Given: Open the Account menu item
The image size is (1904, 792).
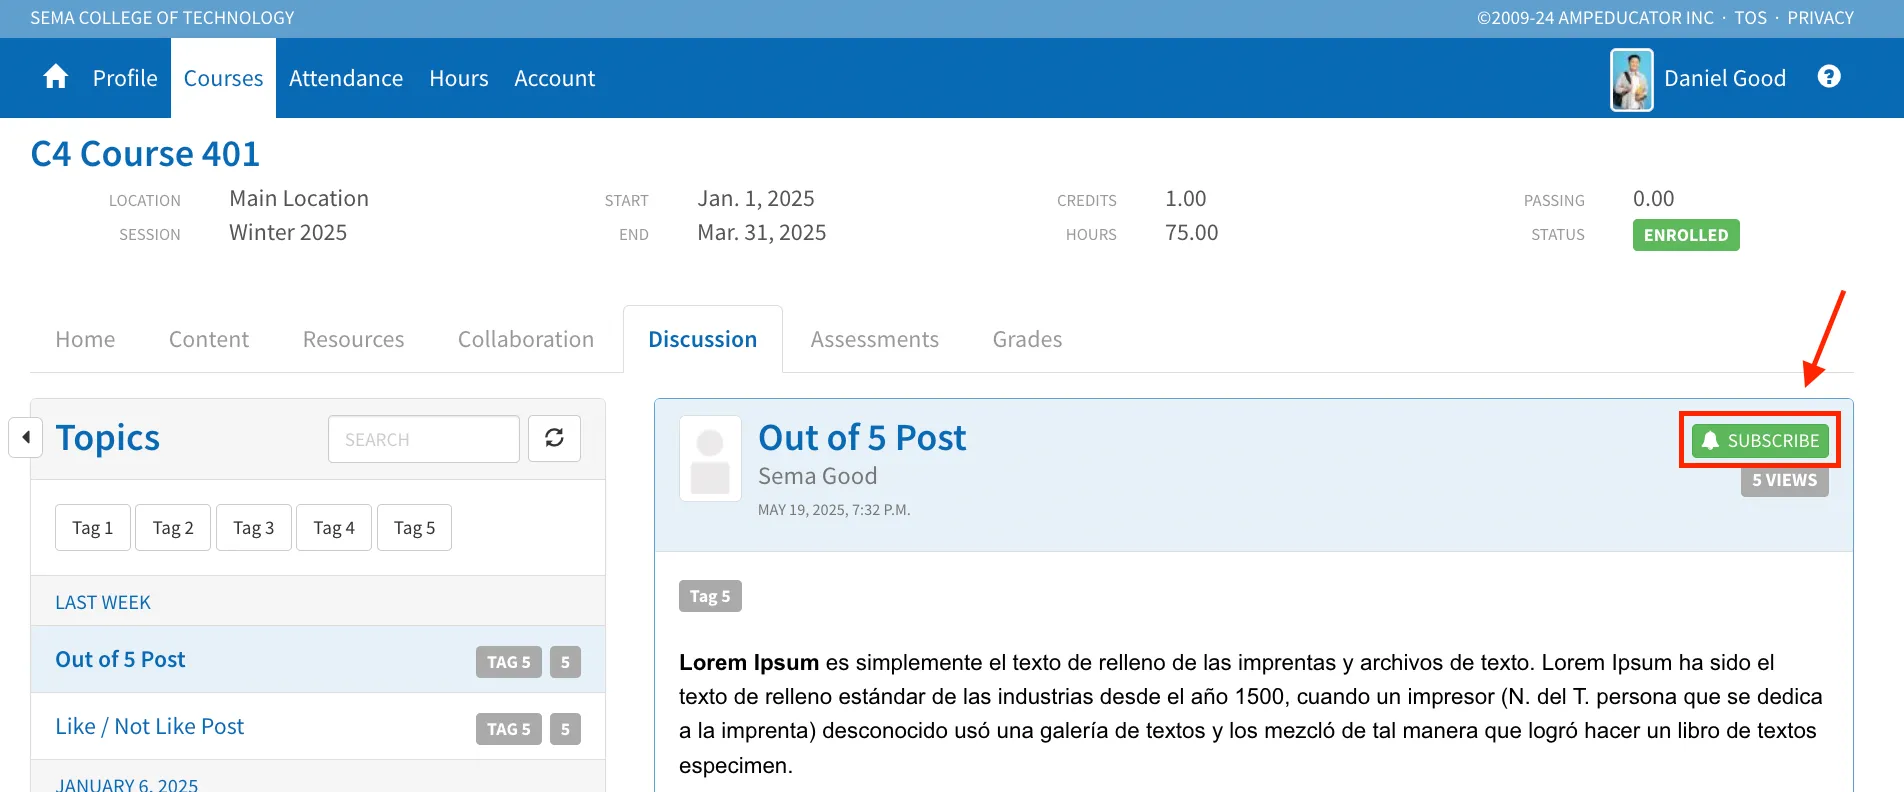Looking at the screenshot, I should [x=555, y=78].
